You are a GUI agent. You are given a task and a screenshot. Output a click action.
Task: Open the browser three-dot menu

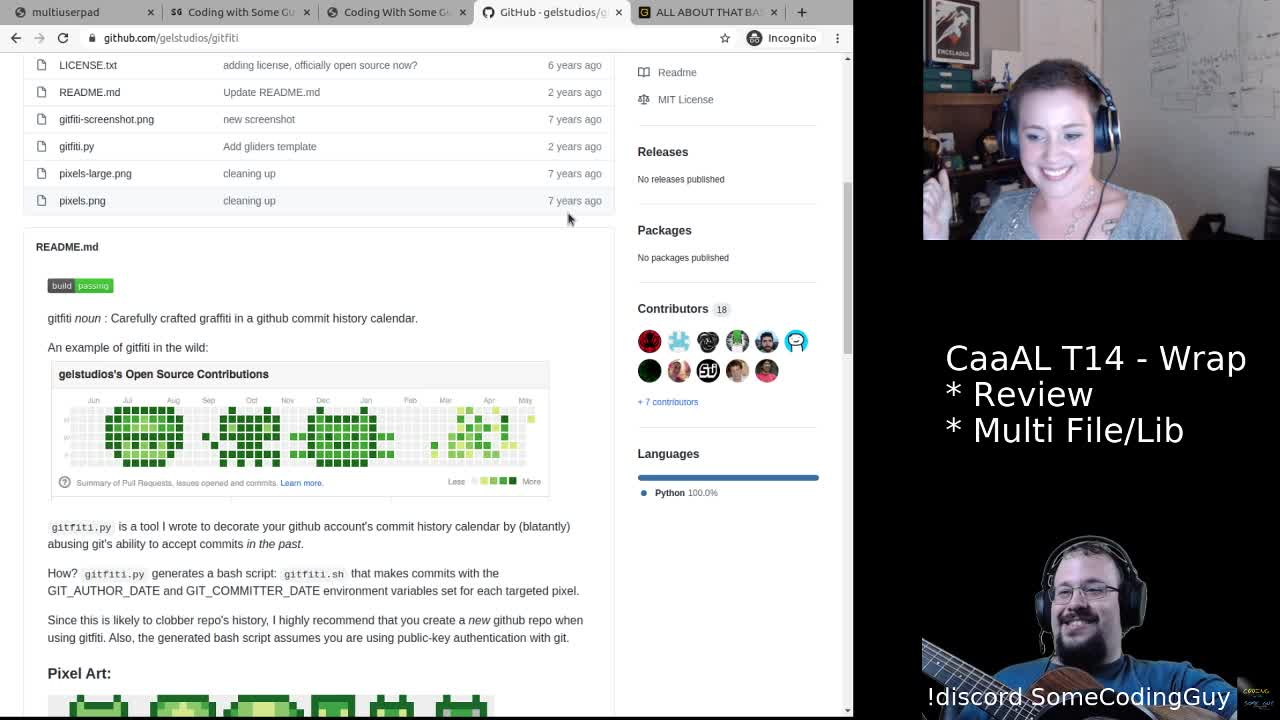pos(837,38)
